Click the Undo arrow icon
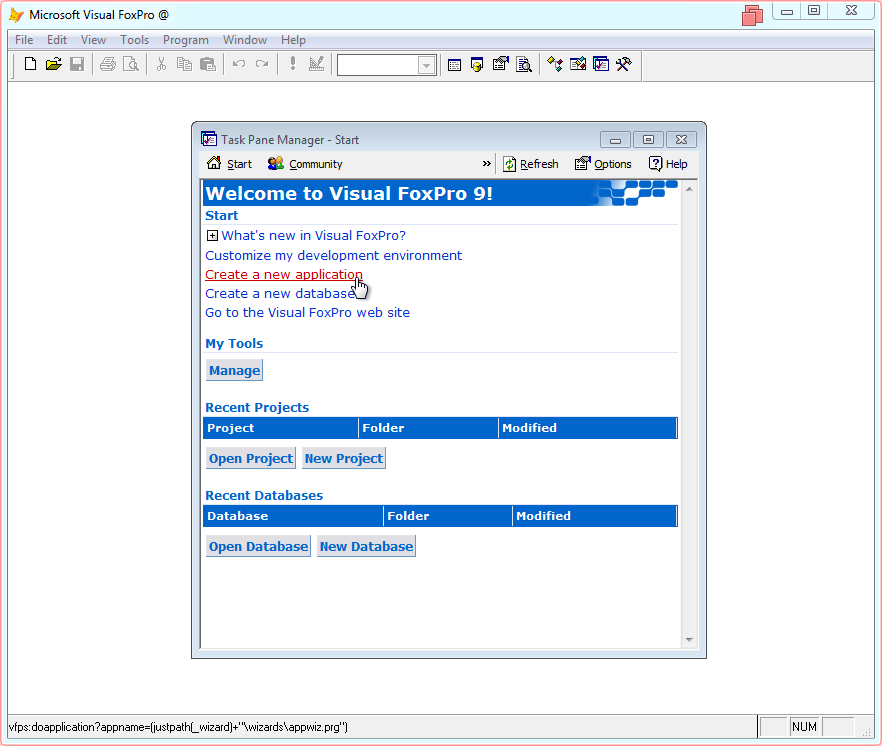 pyautogui.click(x=238, y=64)
